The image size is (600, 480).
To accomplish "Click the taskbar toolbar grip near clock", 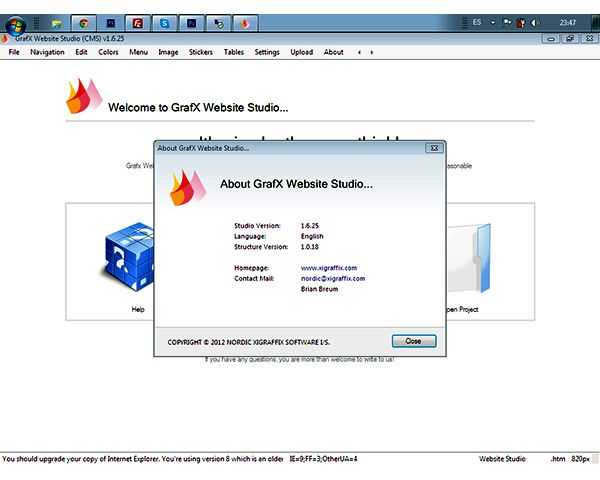I will pos(465,23).
